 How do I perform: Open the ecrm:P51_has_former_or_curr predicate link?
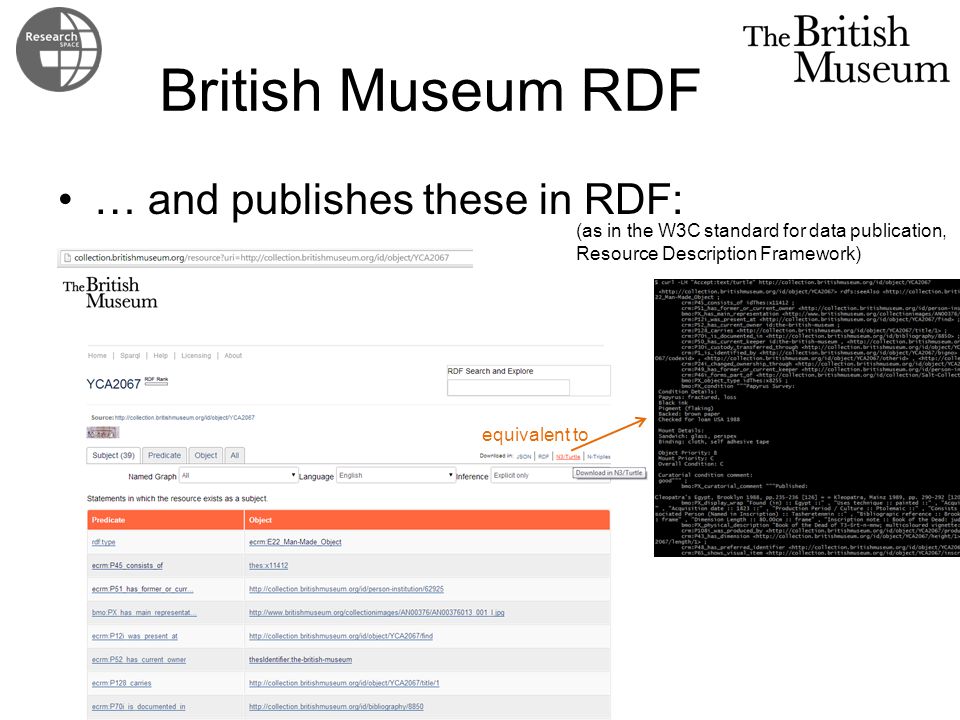click(142, 589)
